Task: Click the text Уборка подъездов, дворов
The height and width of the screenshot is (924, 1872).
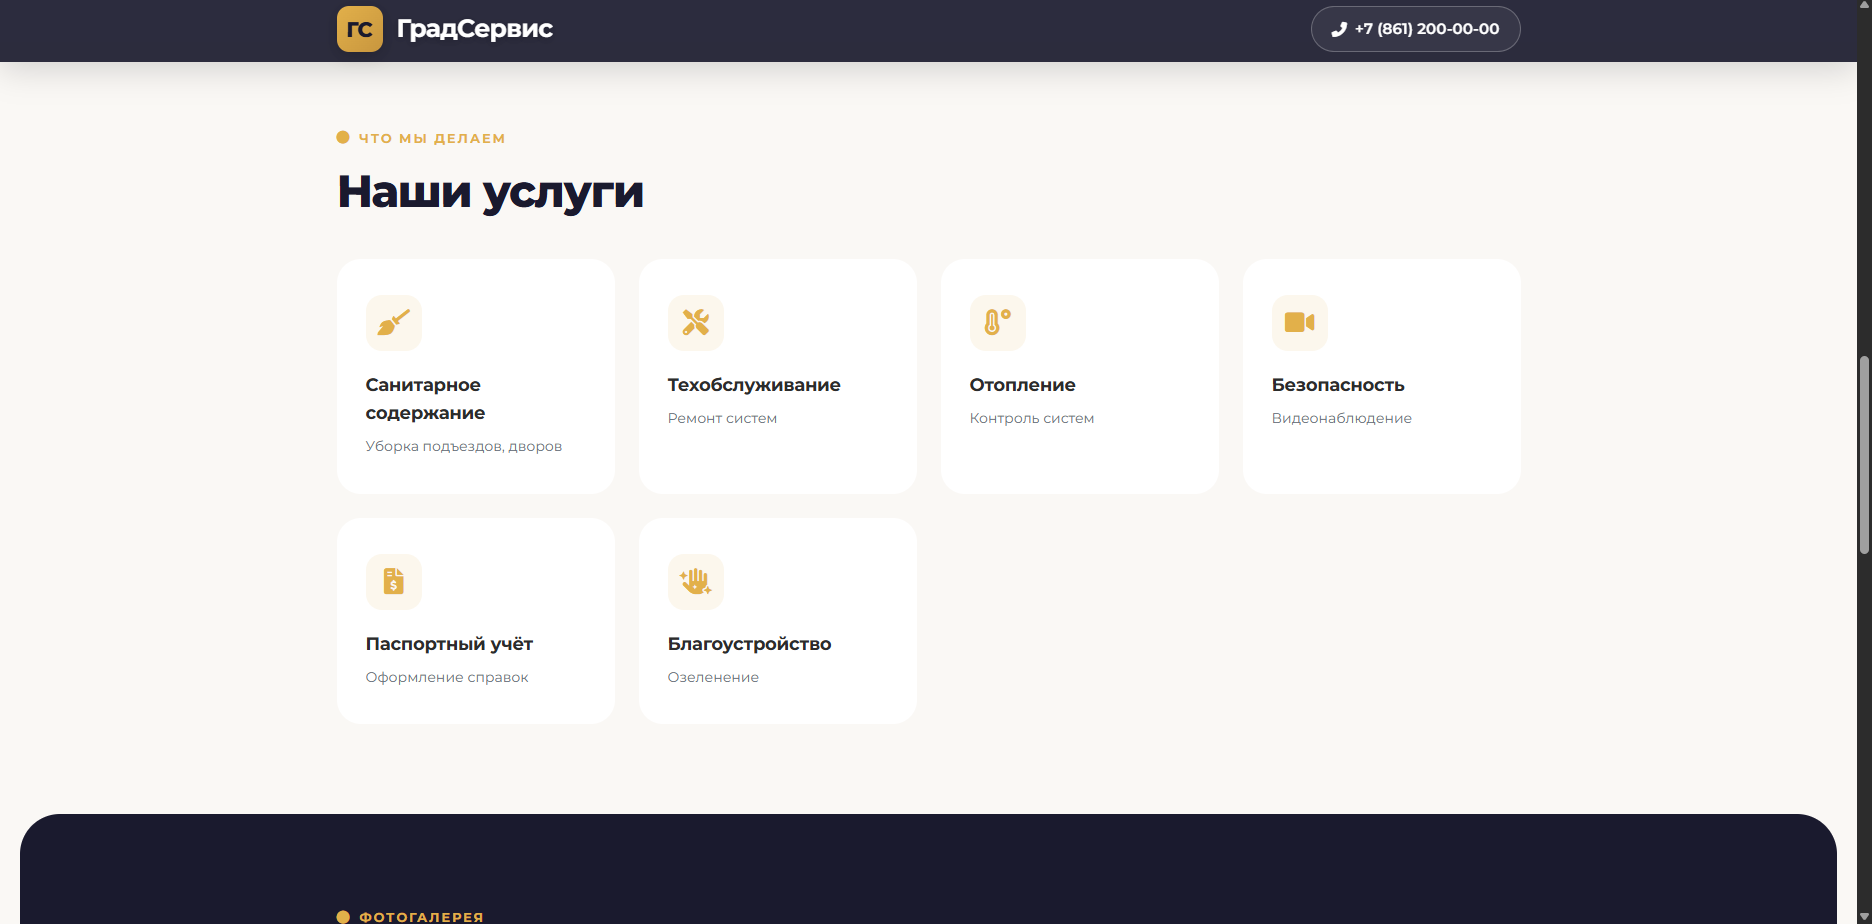Action: 464,446
